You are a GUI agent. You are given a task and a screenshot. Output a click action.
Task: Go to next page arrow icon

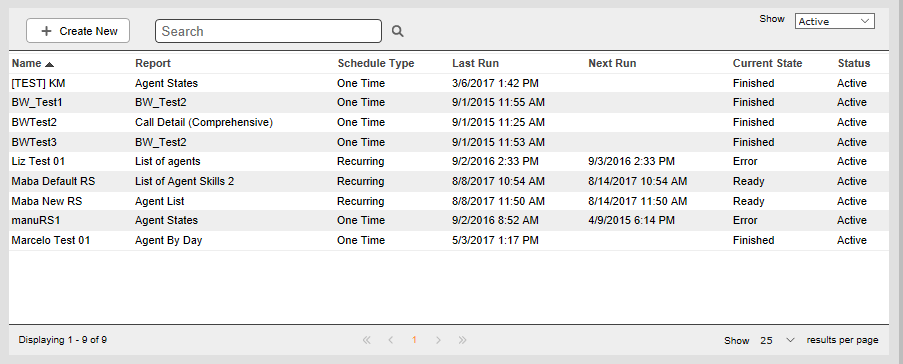[438, 340]
